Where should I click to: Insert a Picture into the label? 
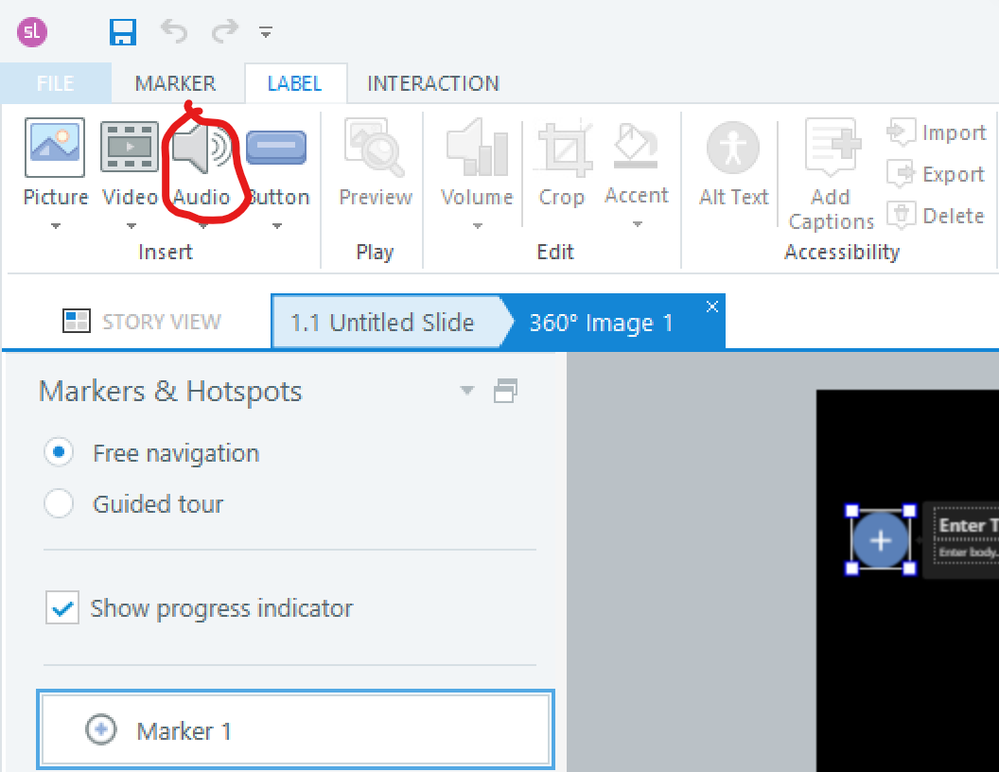coord(55,162)
